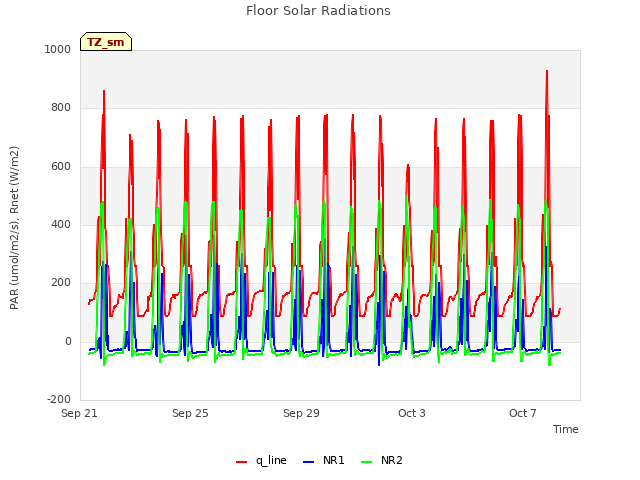The height and width of the screenshot is (480, 640).
Task: Click the Sep 25 x-axis label
Action: tap(190, 413)
